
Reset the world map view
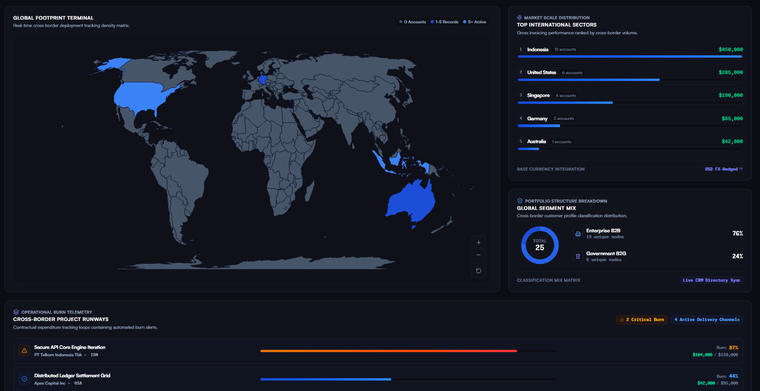click(x=478, y=270)
